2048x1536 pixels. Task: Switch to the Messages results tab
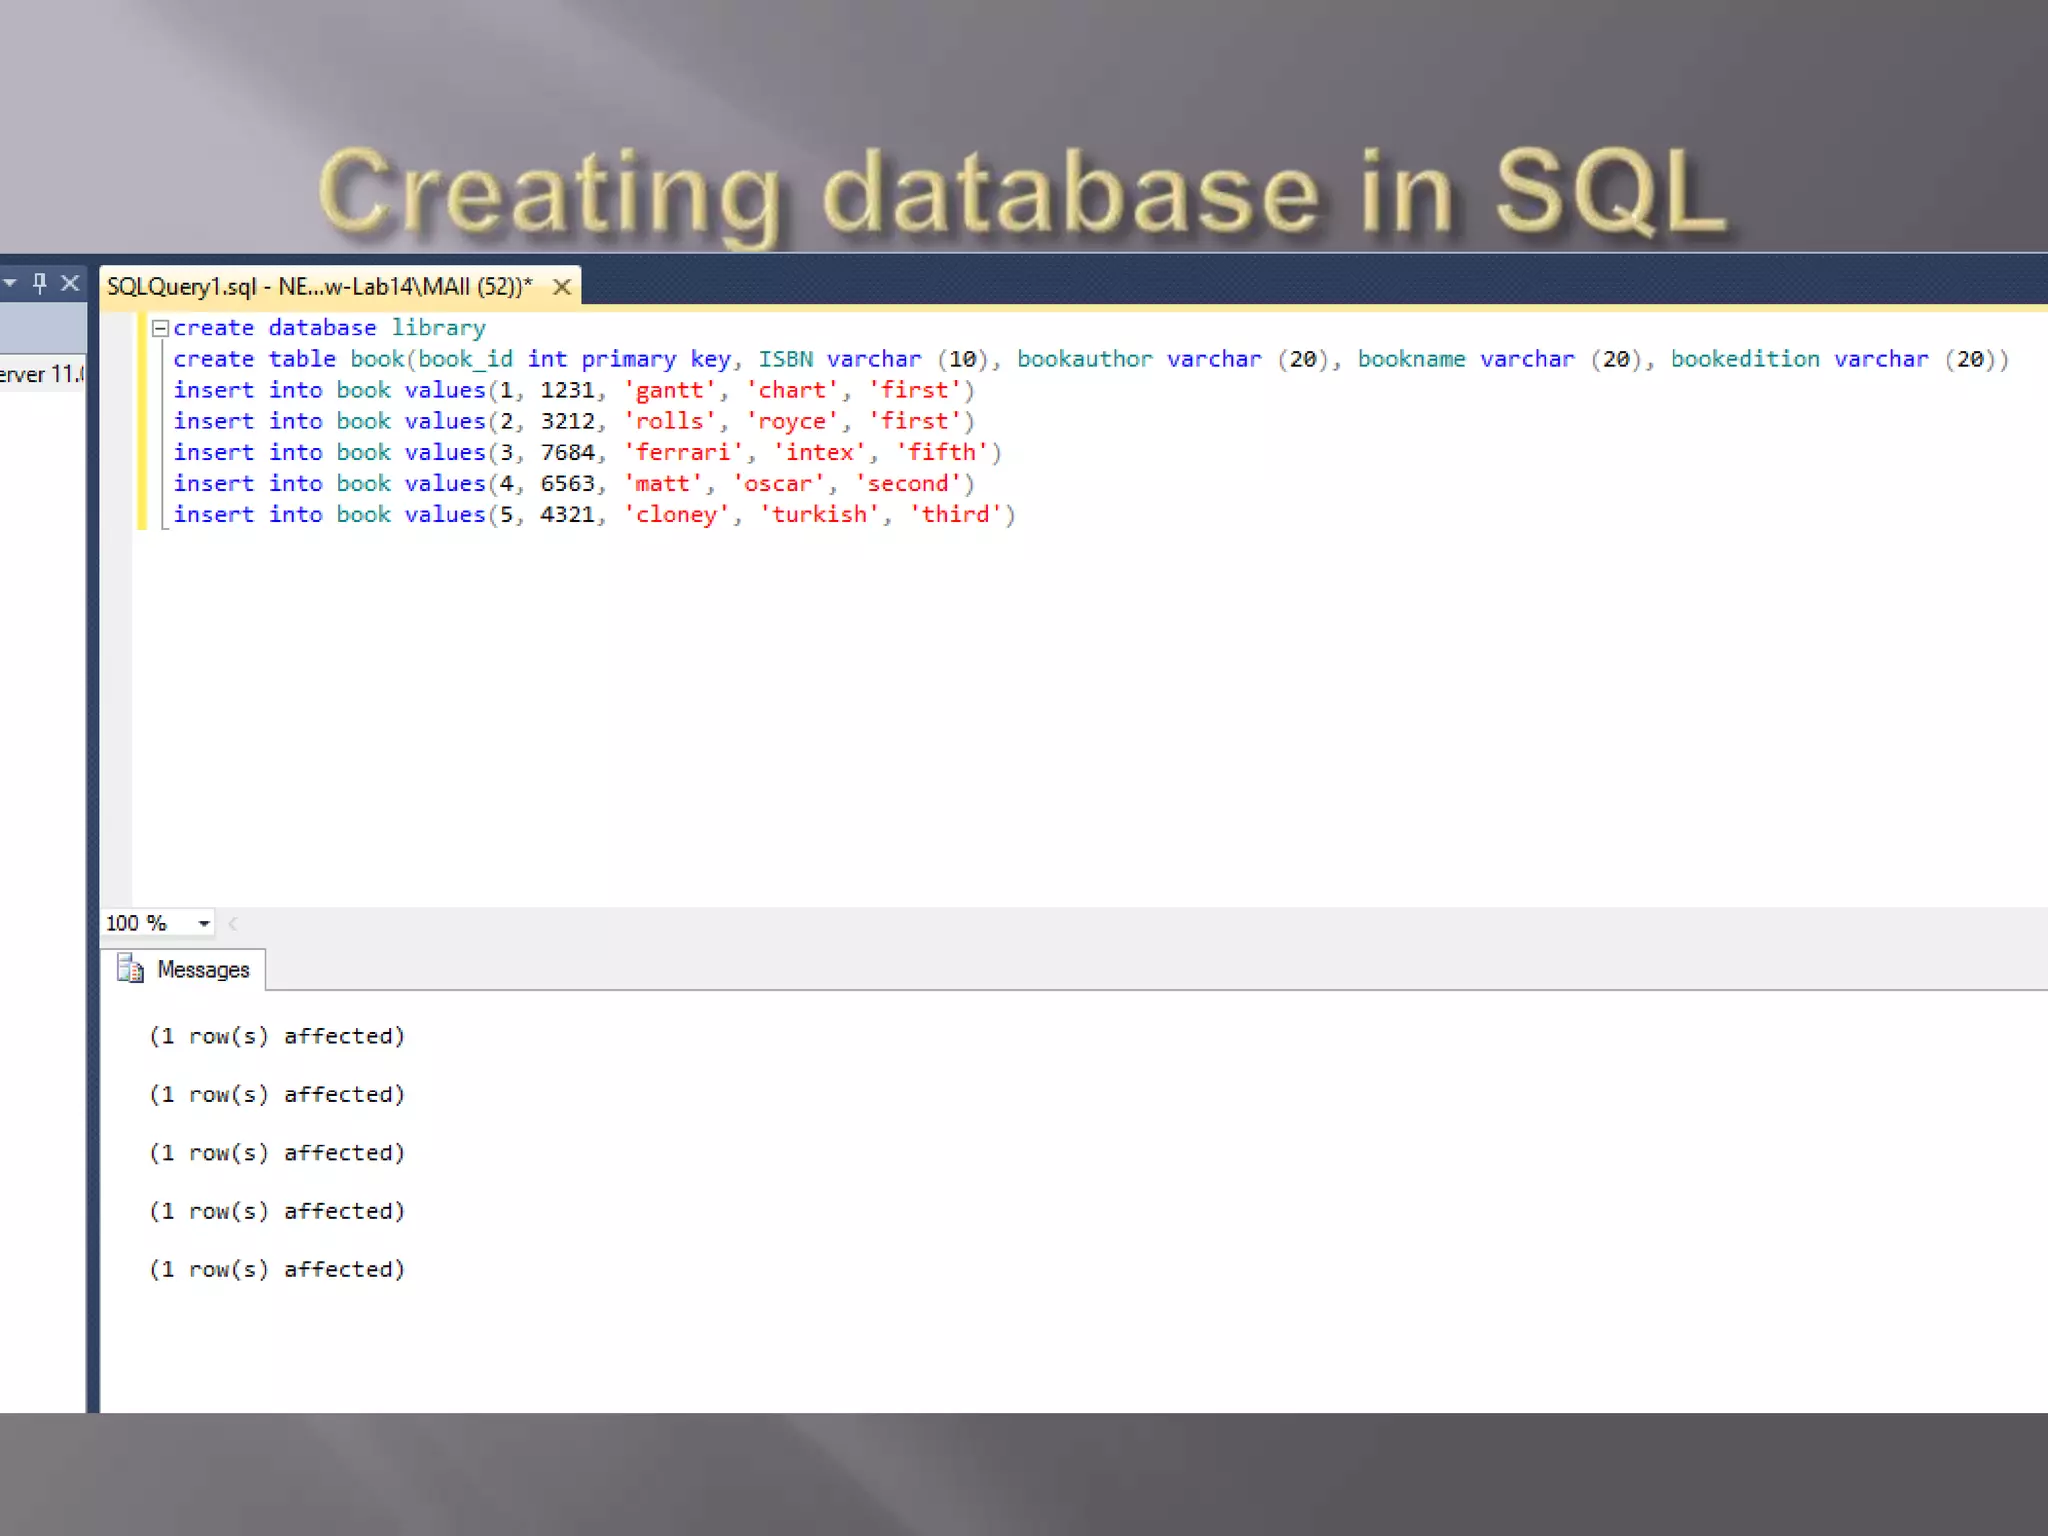pos(203,970)
